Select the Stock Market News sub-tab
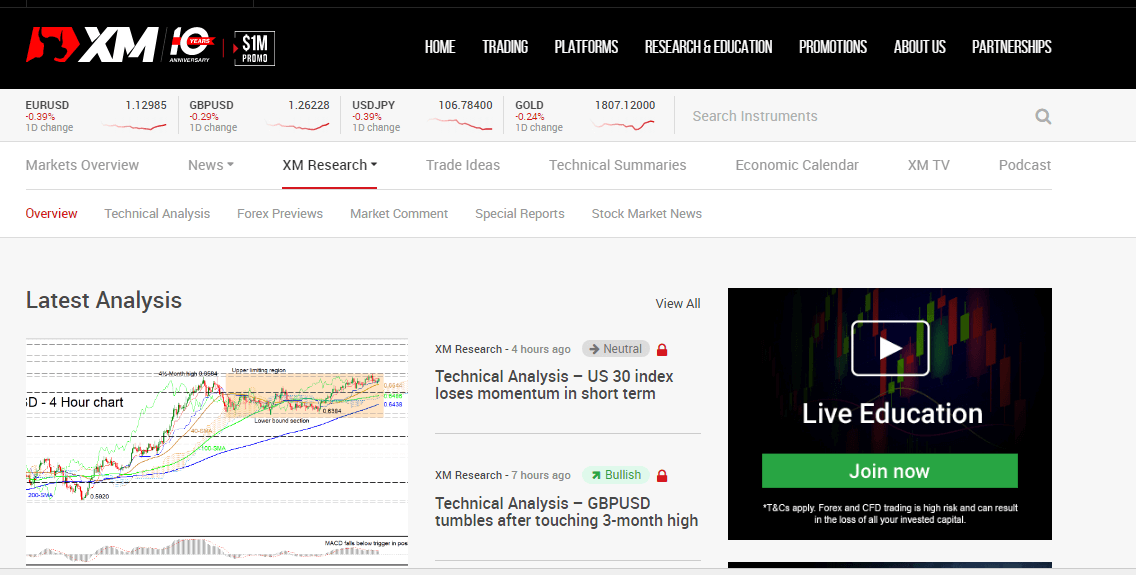Screen dimensions: 1136x575 pos(646,214)
